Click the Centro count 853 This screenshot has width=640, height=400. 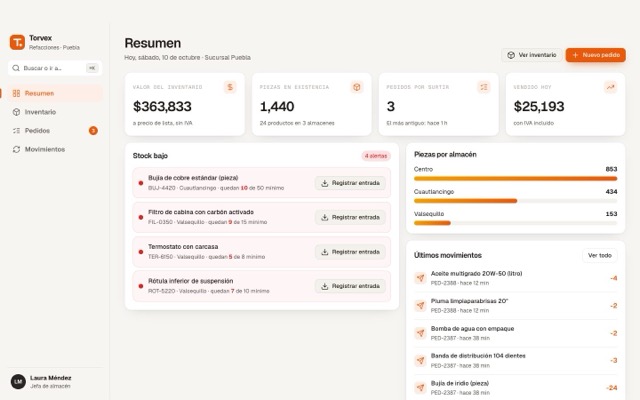[611, 169]
